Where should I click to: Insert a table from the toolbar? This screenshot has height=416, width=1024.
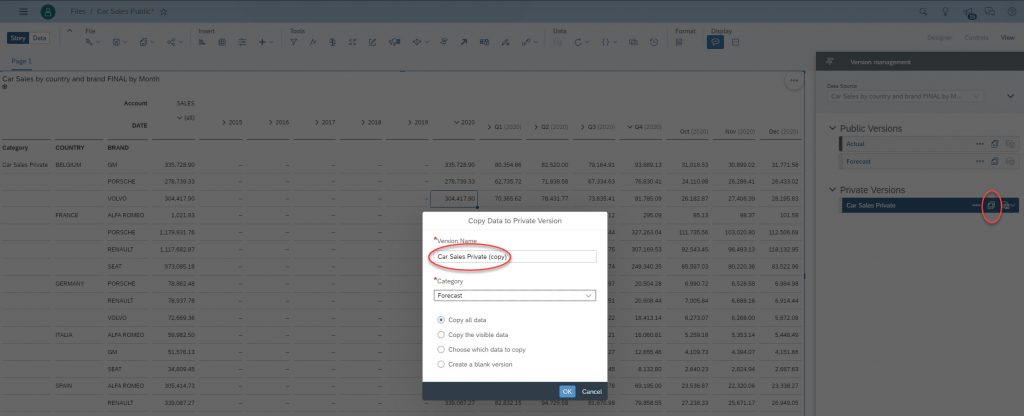222,42
